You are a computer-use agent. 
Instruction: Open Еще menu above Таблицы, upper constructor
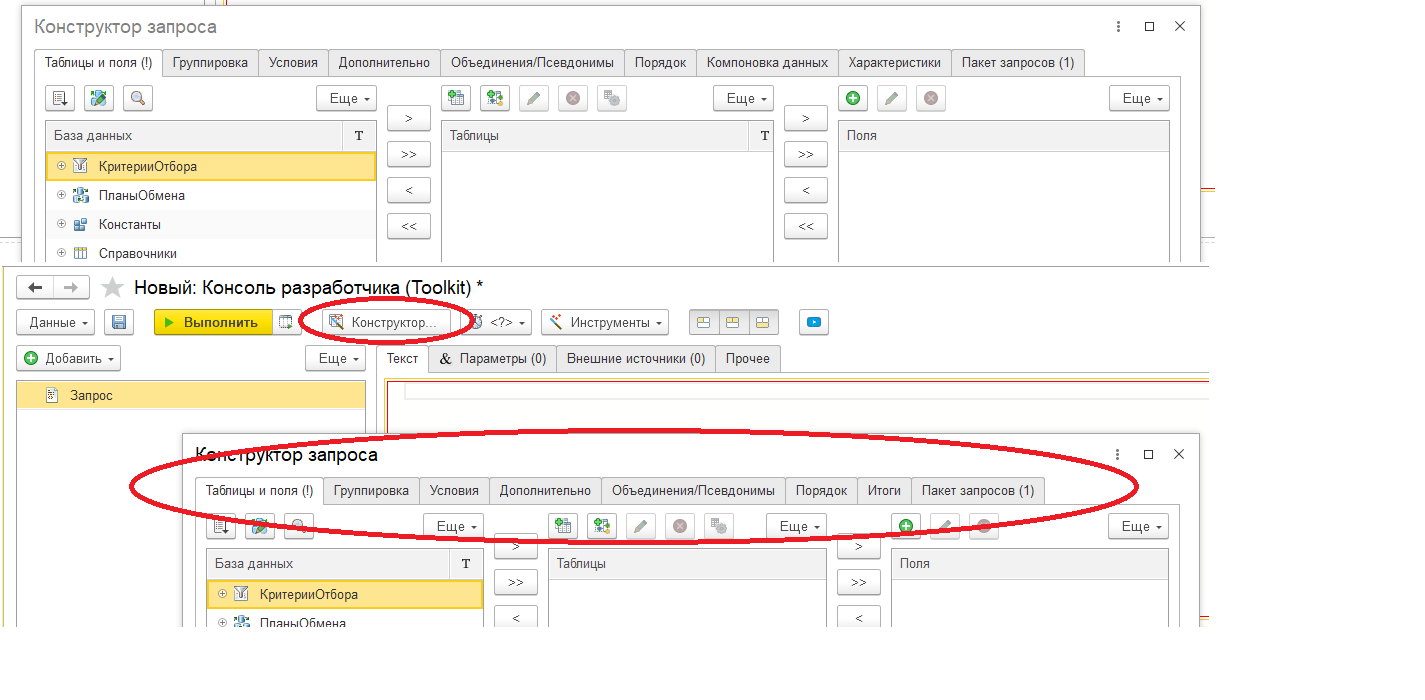(743, 98)
